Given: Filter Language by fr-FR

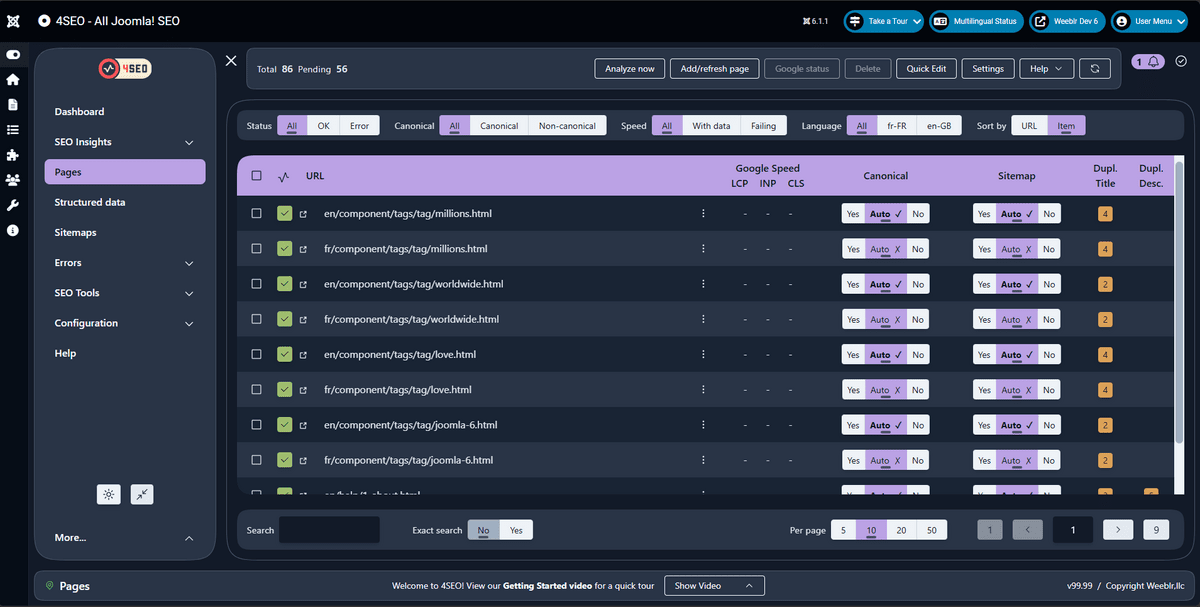Looking at the screenshot, I should coord(897,126).
